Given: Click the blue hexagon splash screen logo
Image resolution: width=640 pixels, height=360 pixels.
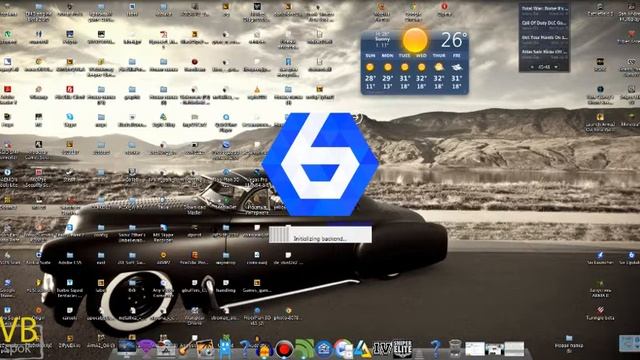Looking at the screenshot, I should [x=320, y=164].
